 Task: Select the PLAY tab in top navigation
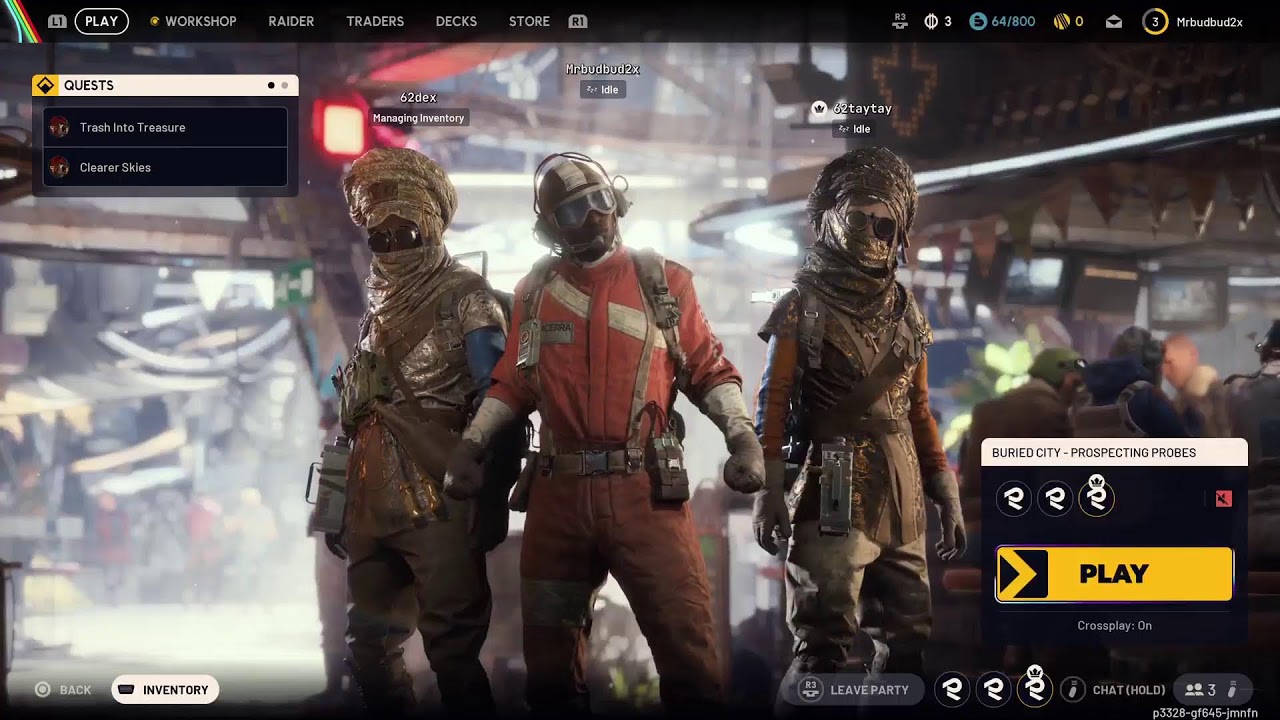coord(101,21)
